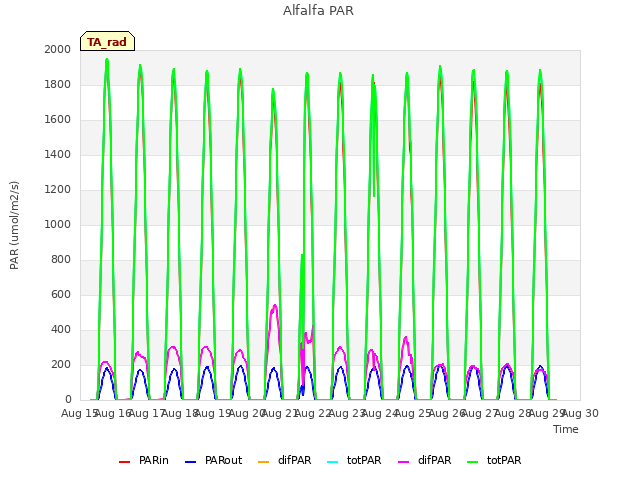The image size is (640, 480).
Task: Click the 1400 y-axis tick value
Action: [x=58, y=155]
